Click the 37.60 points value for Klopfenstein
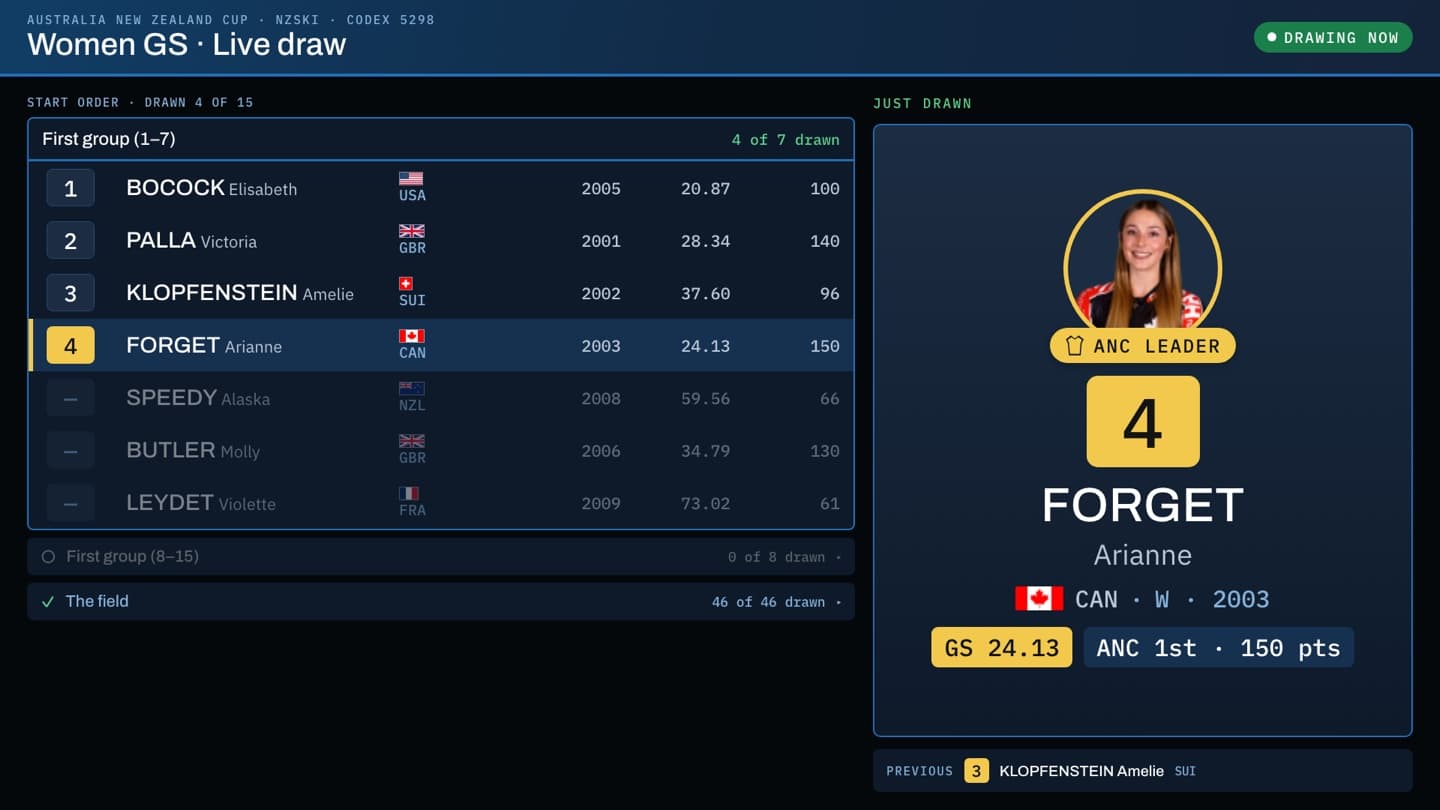Screen dimensions: 1440x810 coord(705,293)
